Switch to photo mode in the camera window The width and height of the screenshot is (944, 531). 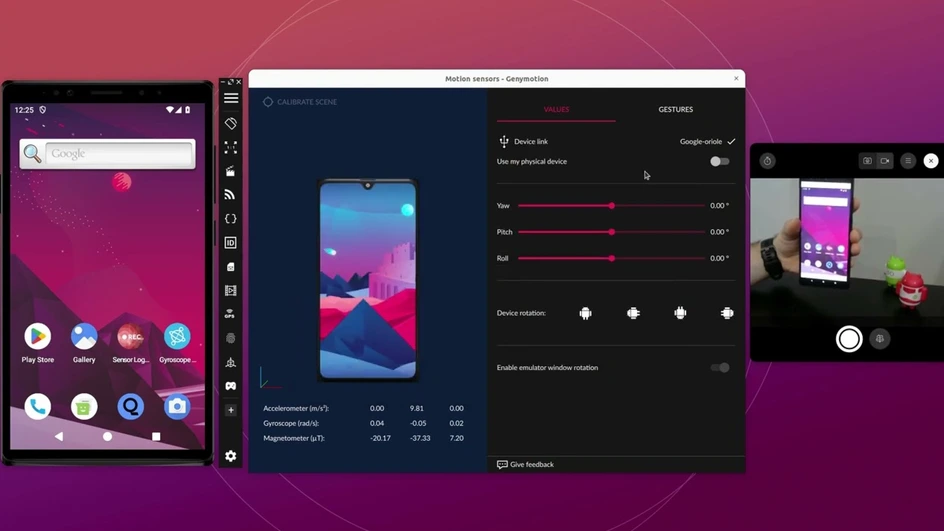[867, 161]
